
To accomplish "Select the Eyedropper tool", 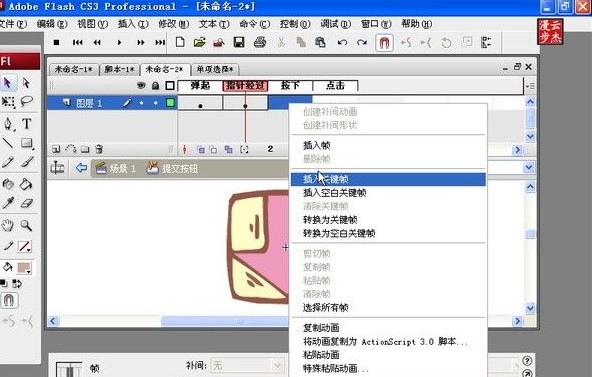I will pos(8,203).
